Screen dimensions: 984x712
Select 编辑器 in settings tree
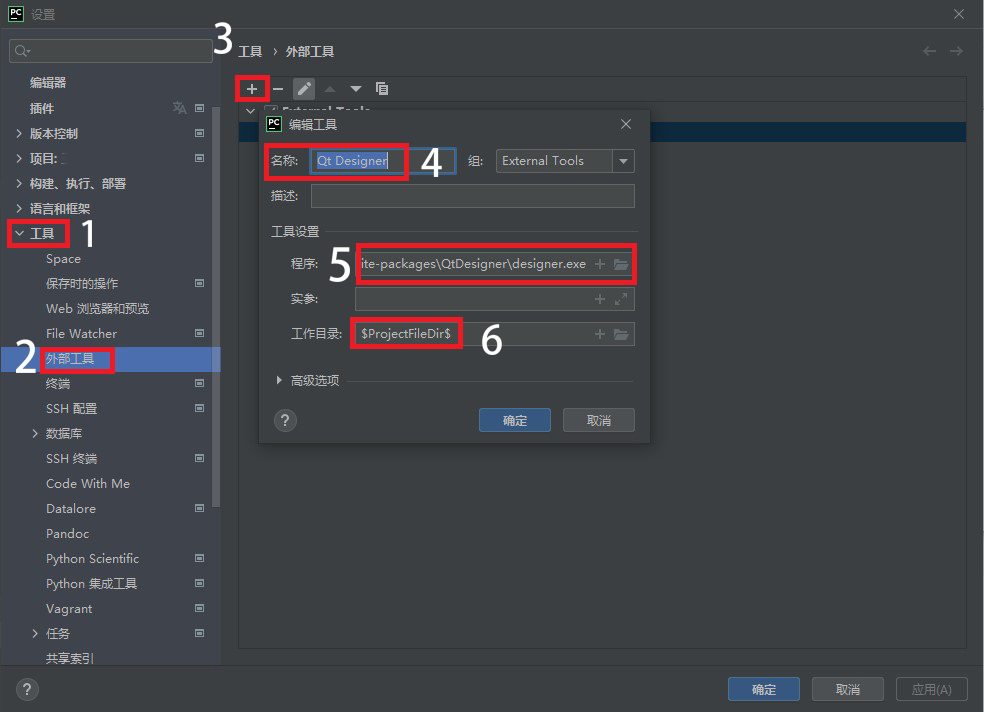tap(48, 83)
